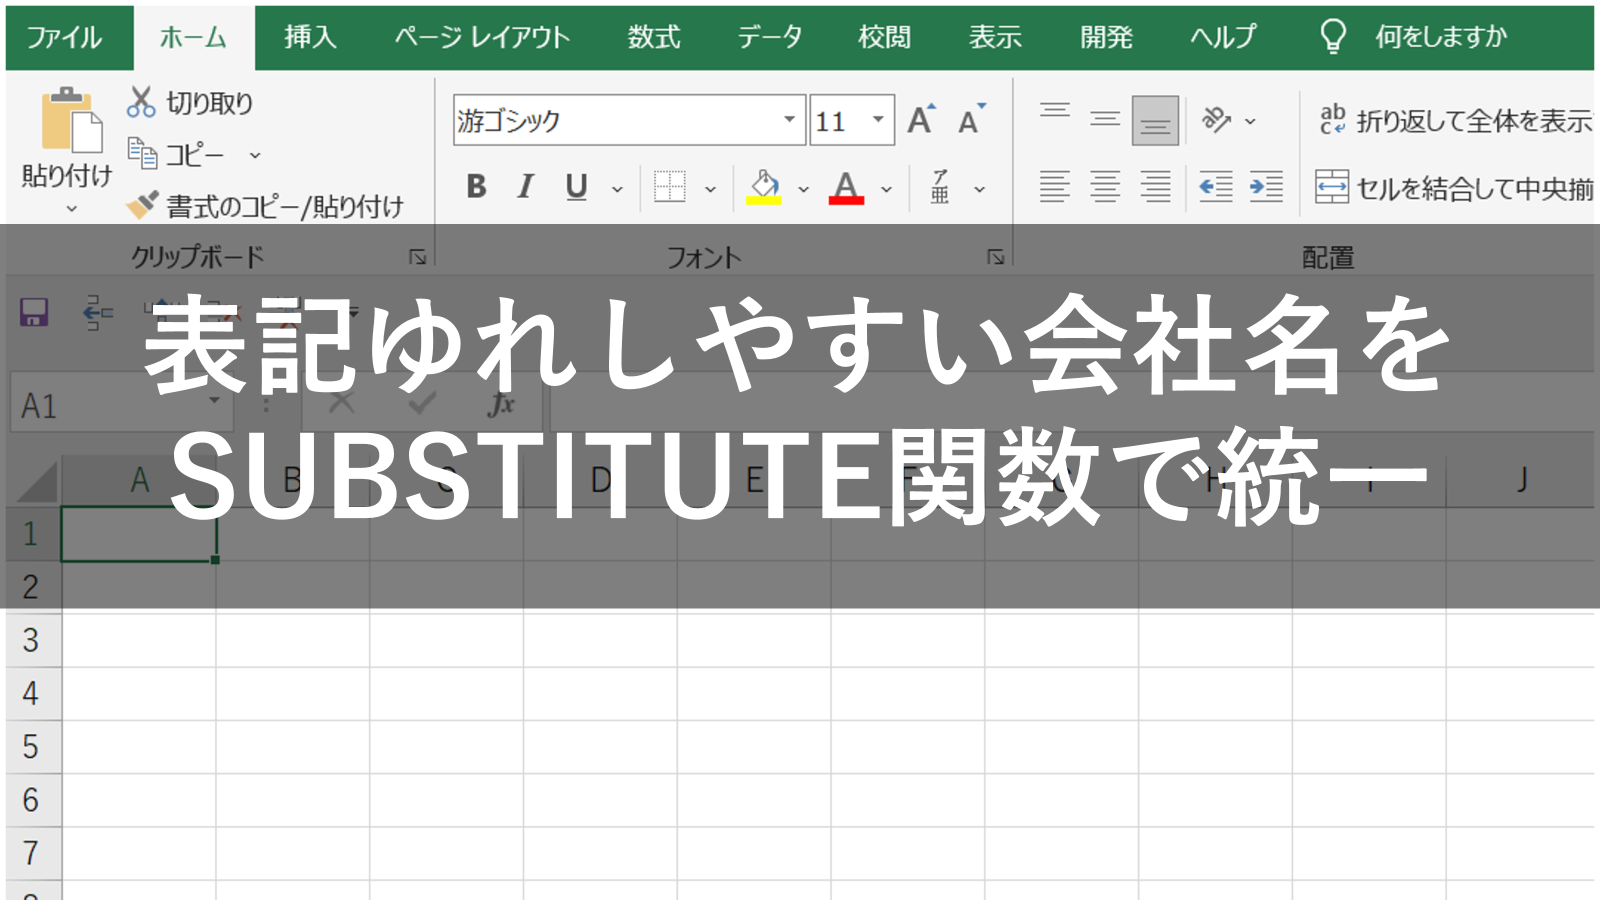Screen dimensions: 1600x900
Task: Open the ファイル tab
Action: click(65, 37)
